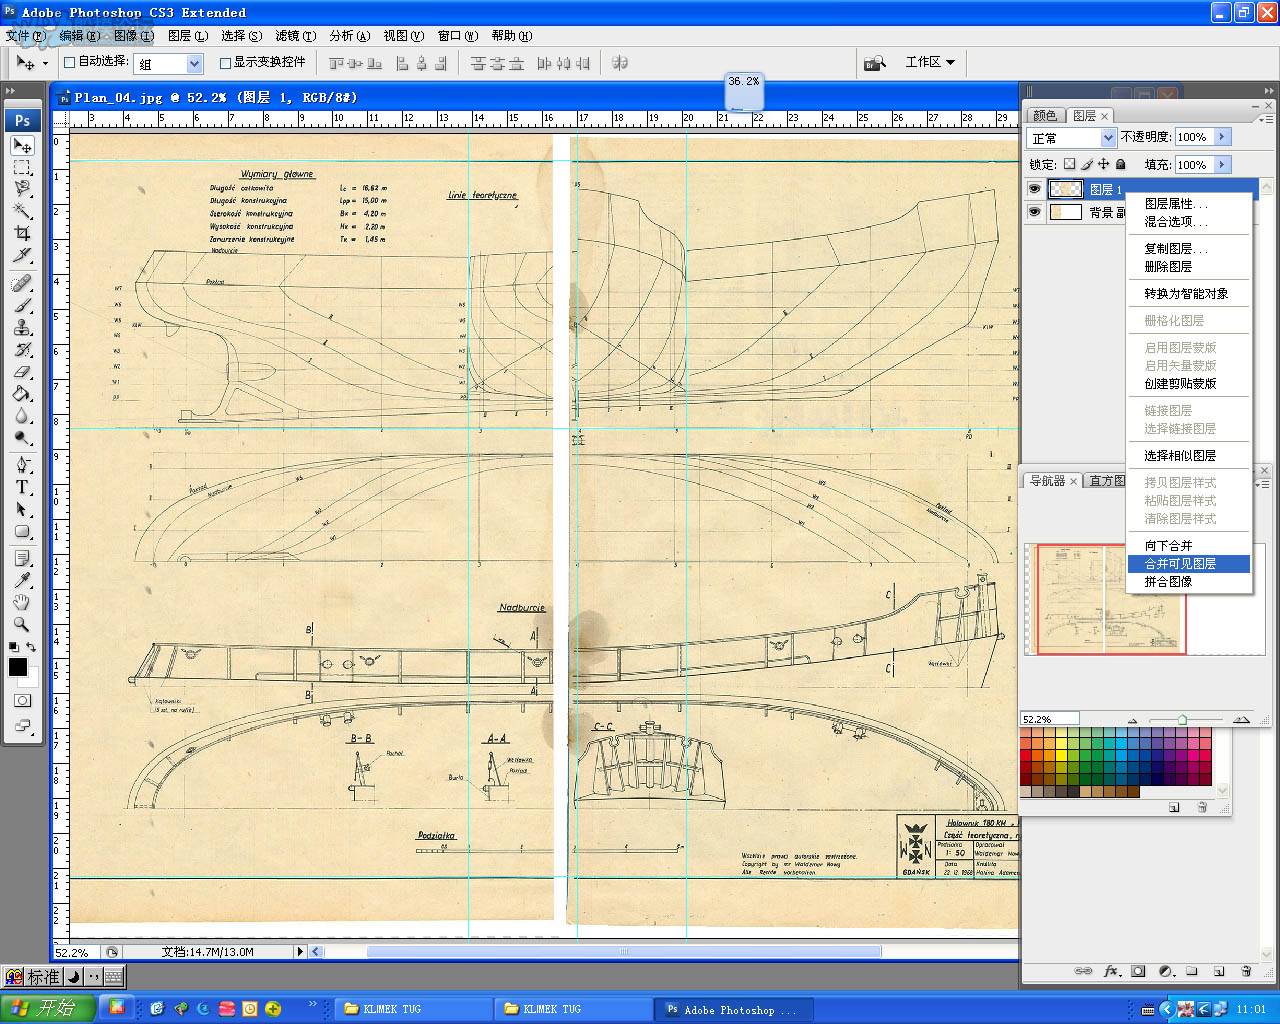1280x1024 pixels.
Task: Open the 工作区 workspace dropdown
Action: (x=929, y=62)
